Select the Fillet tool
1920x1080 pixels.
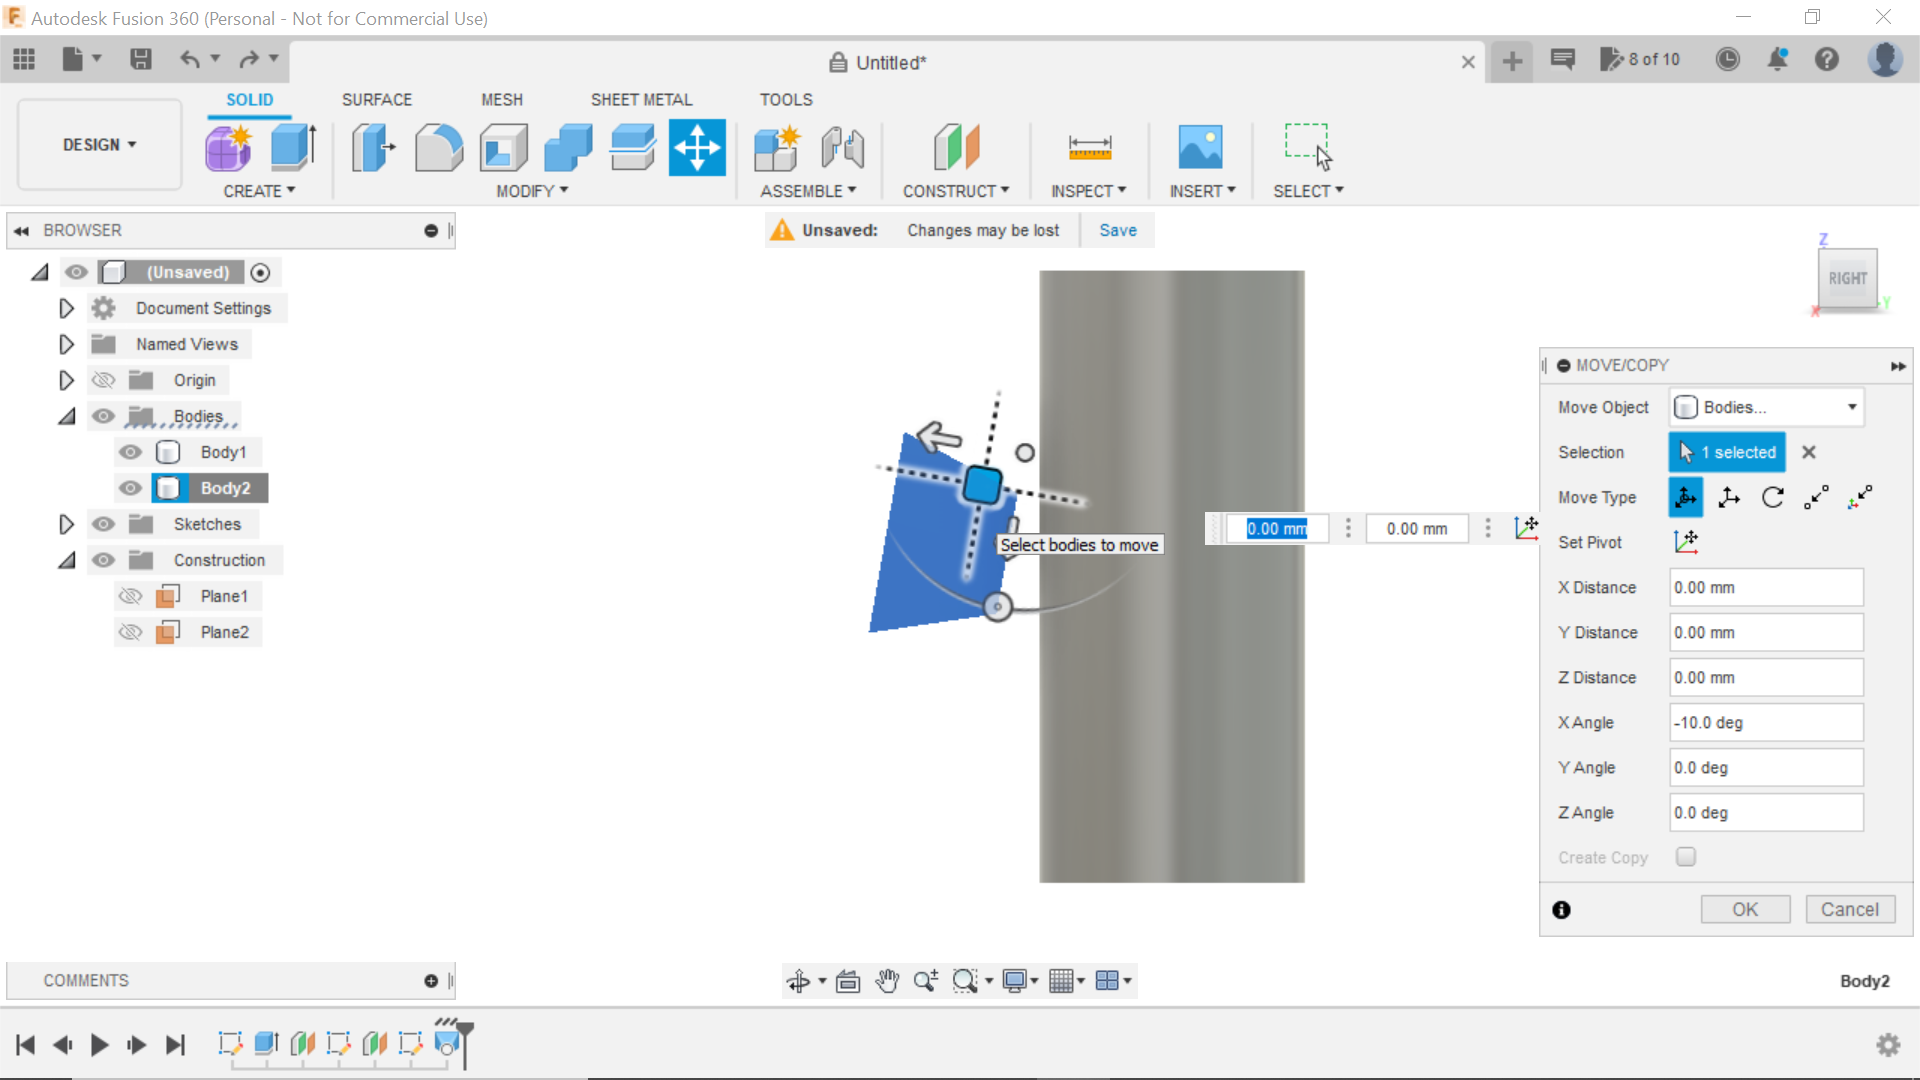(438, 147)
